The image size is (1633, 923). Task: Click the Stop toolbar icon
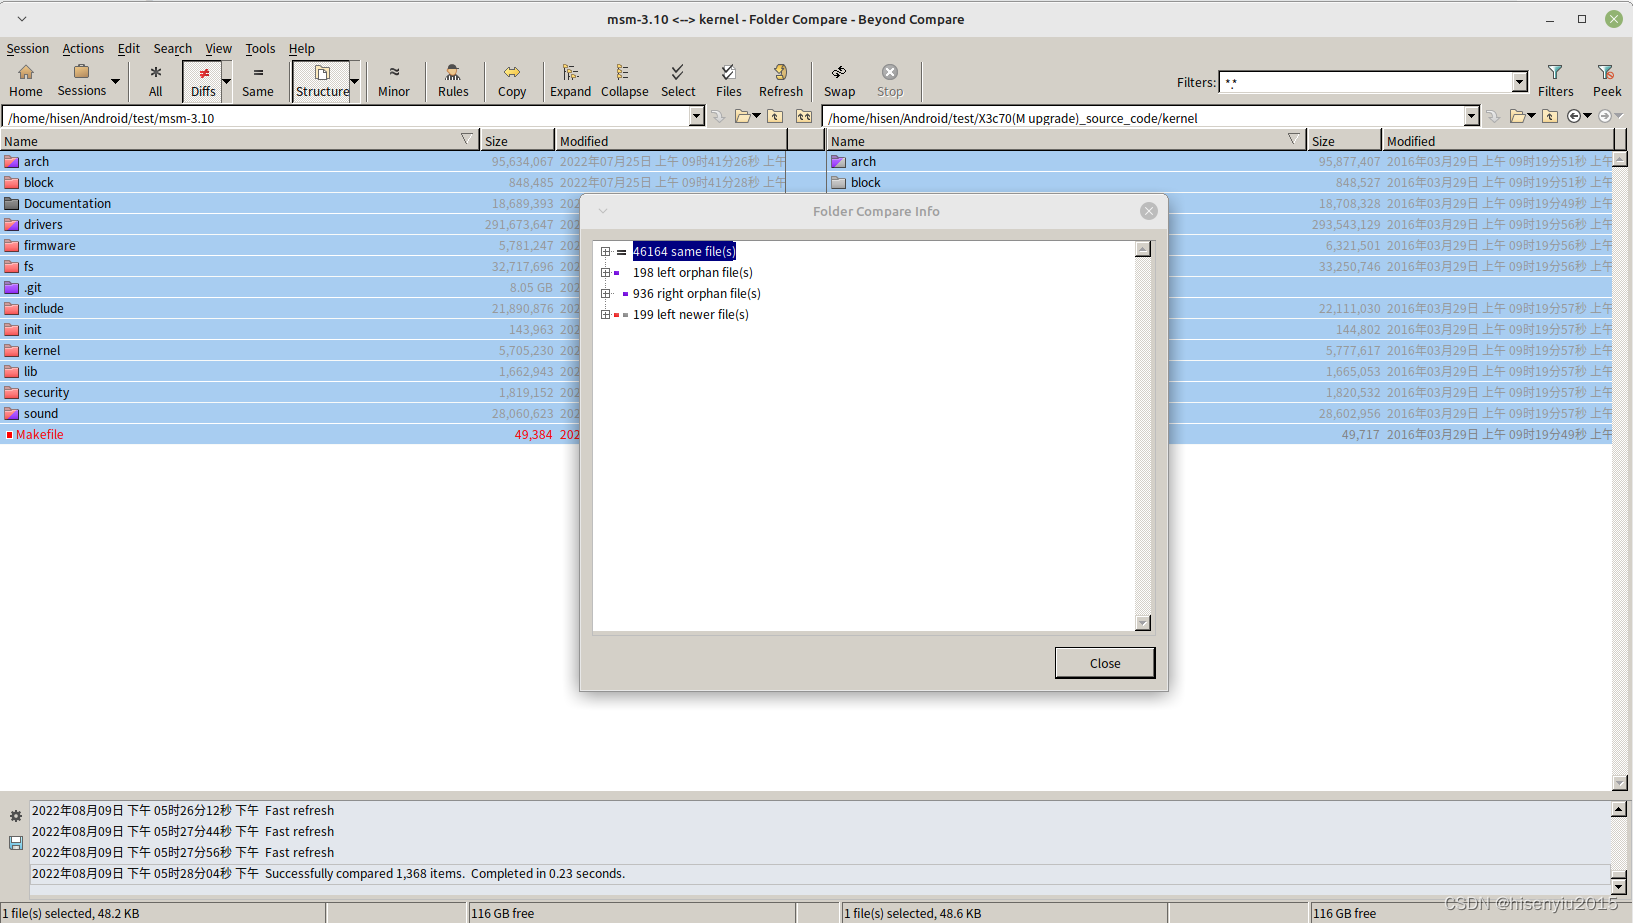890,80
